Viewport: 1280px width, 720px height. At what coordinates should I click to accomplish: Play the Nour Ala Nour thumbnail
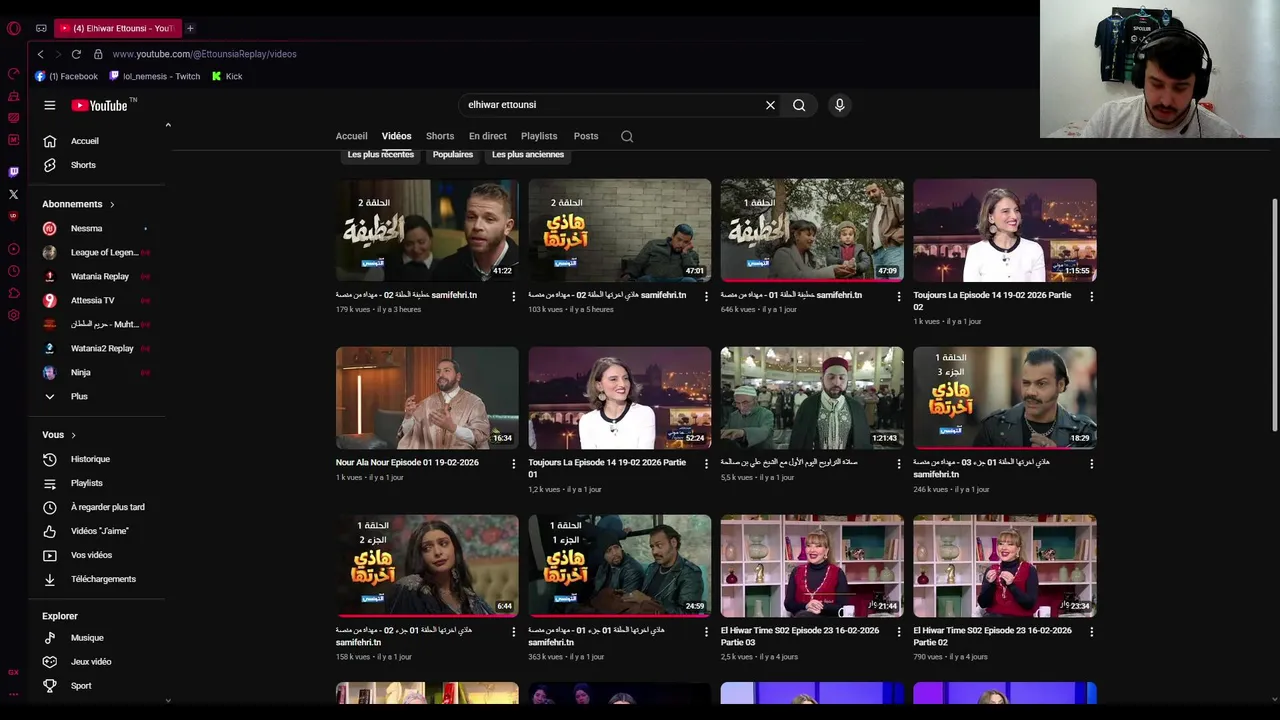[427, 398]
